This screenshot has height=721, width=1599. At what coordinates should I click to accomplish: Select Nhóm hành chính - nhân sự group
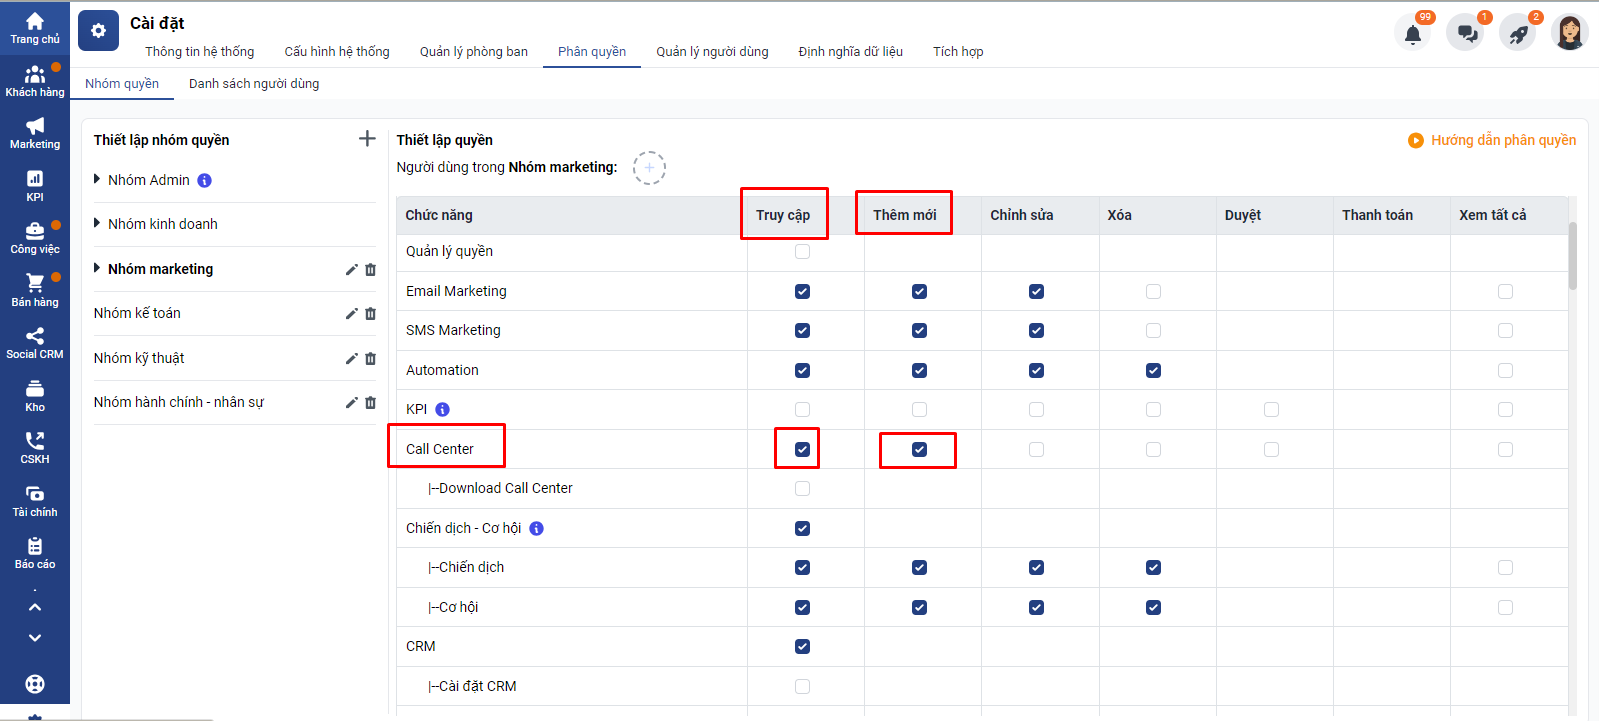[179, 403]
